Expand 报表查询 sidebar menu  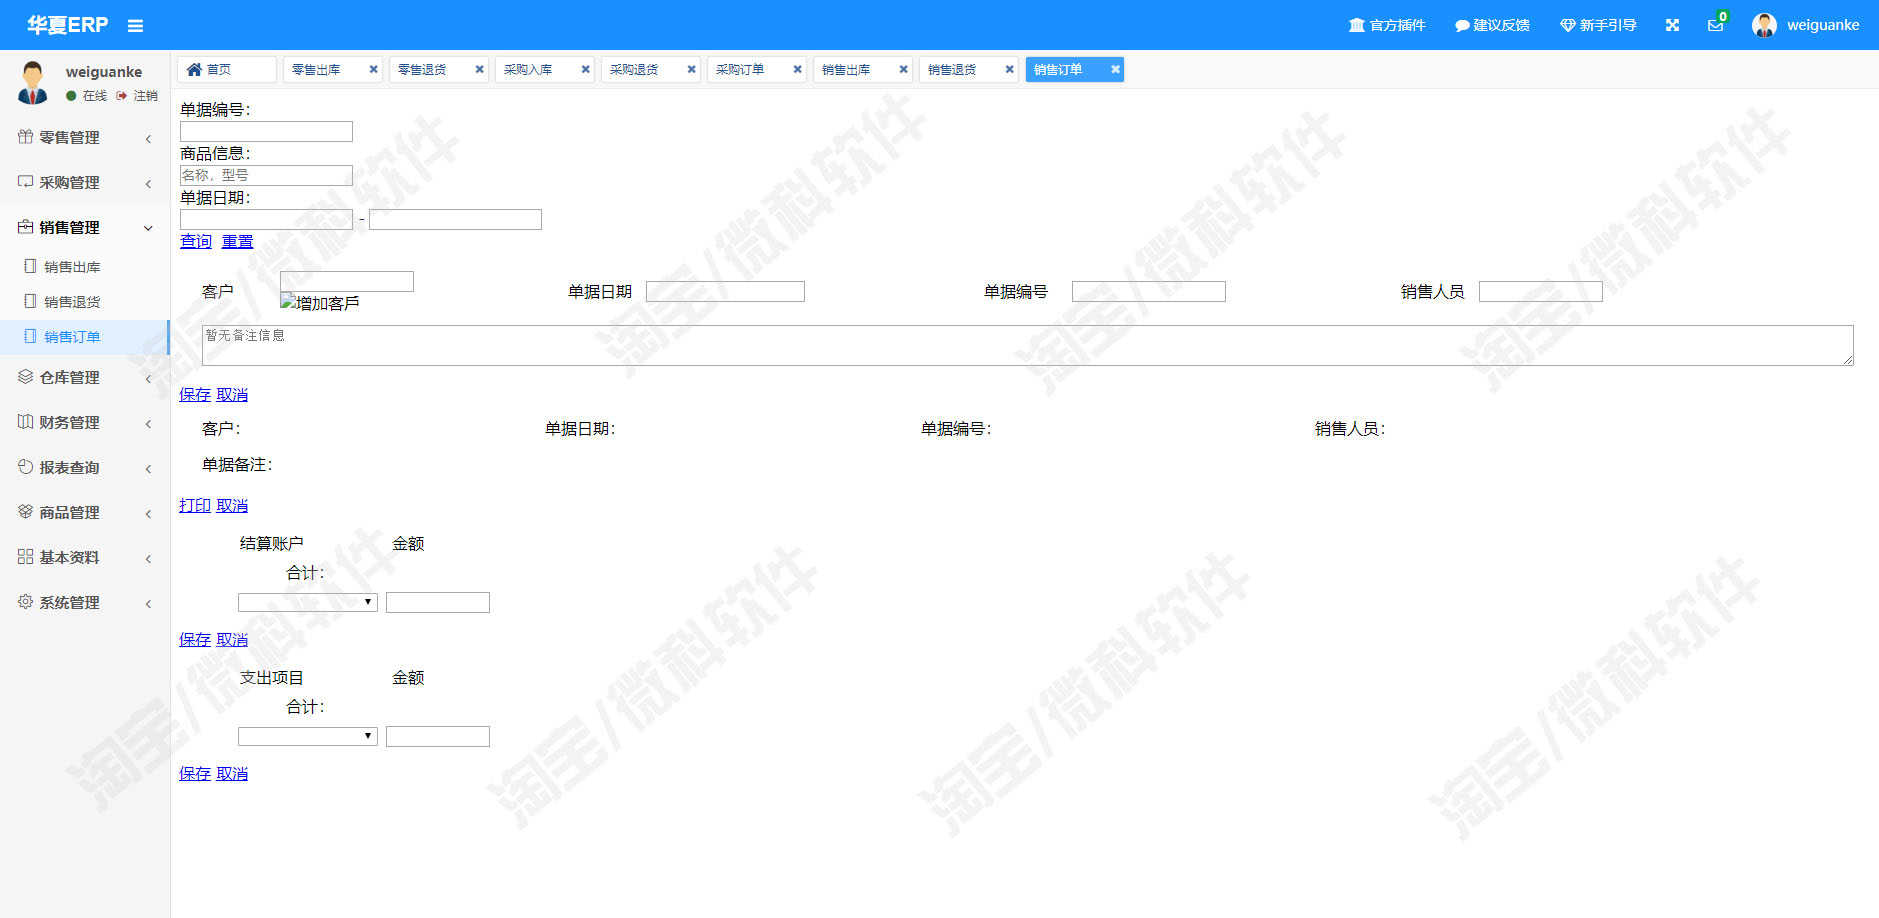click(x=85, y=468)
